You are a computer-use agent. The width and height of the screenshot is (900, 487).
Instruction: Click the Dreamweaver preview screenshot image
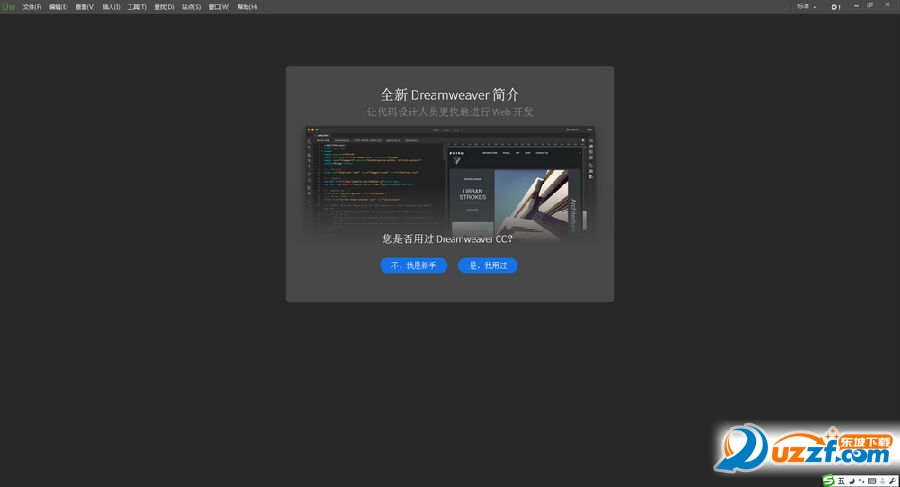pos(450,181)
